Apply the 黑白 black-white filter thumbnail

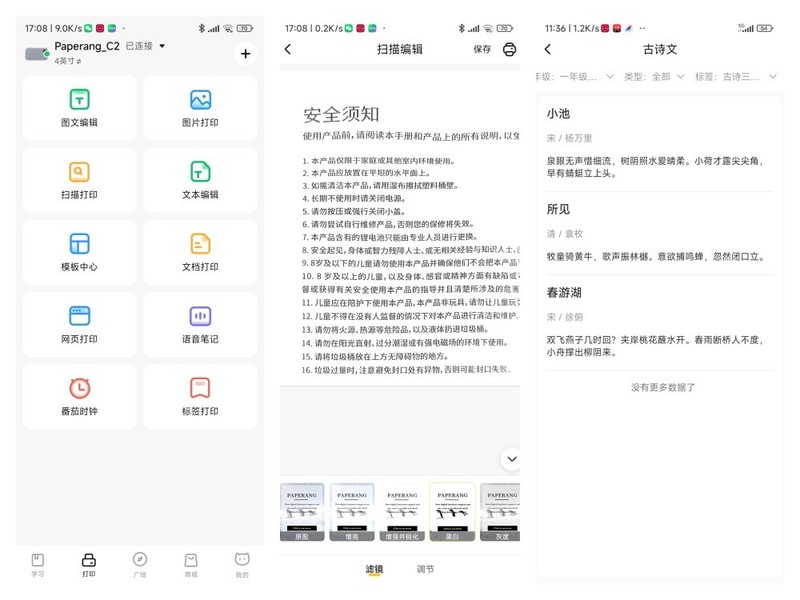pyautogui.click(x=451, y=510)
